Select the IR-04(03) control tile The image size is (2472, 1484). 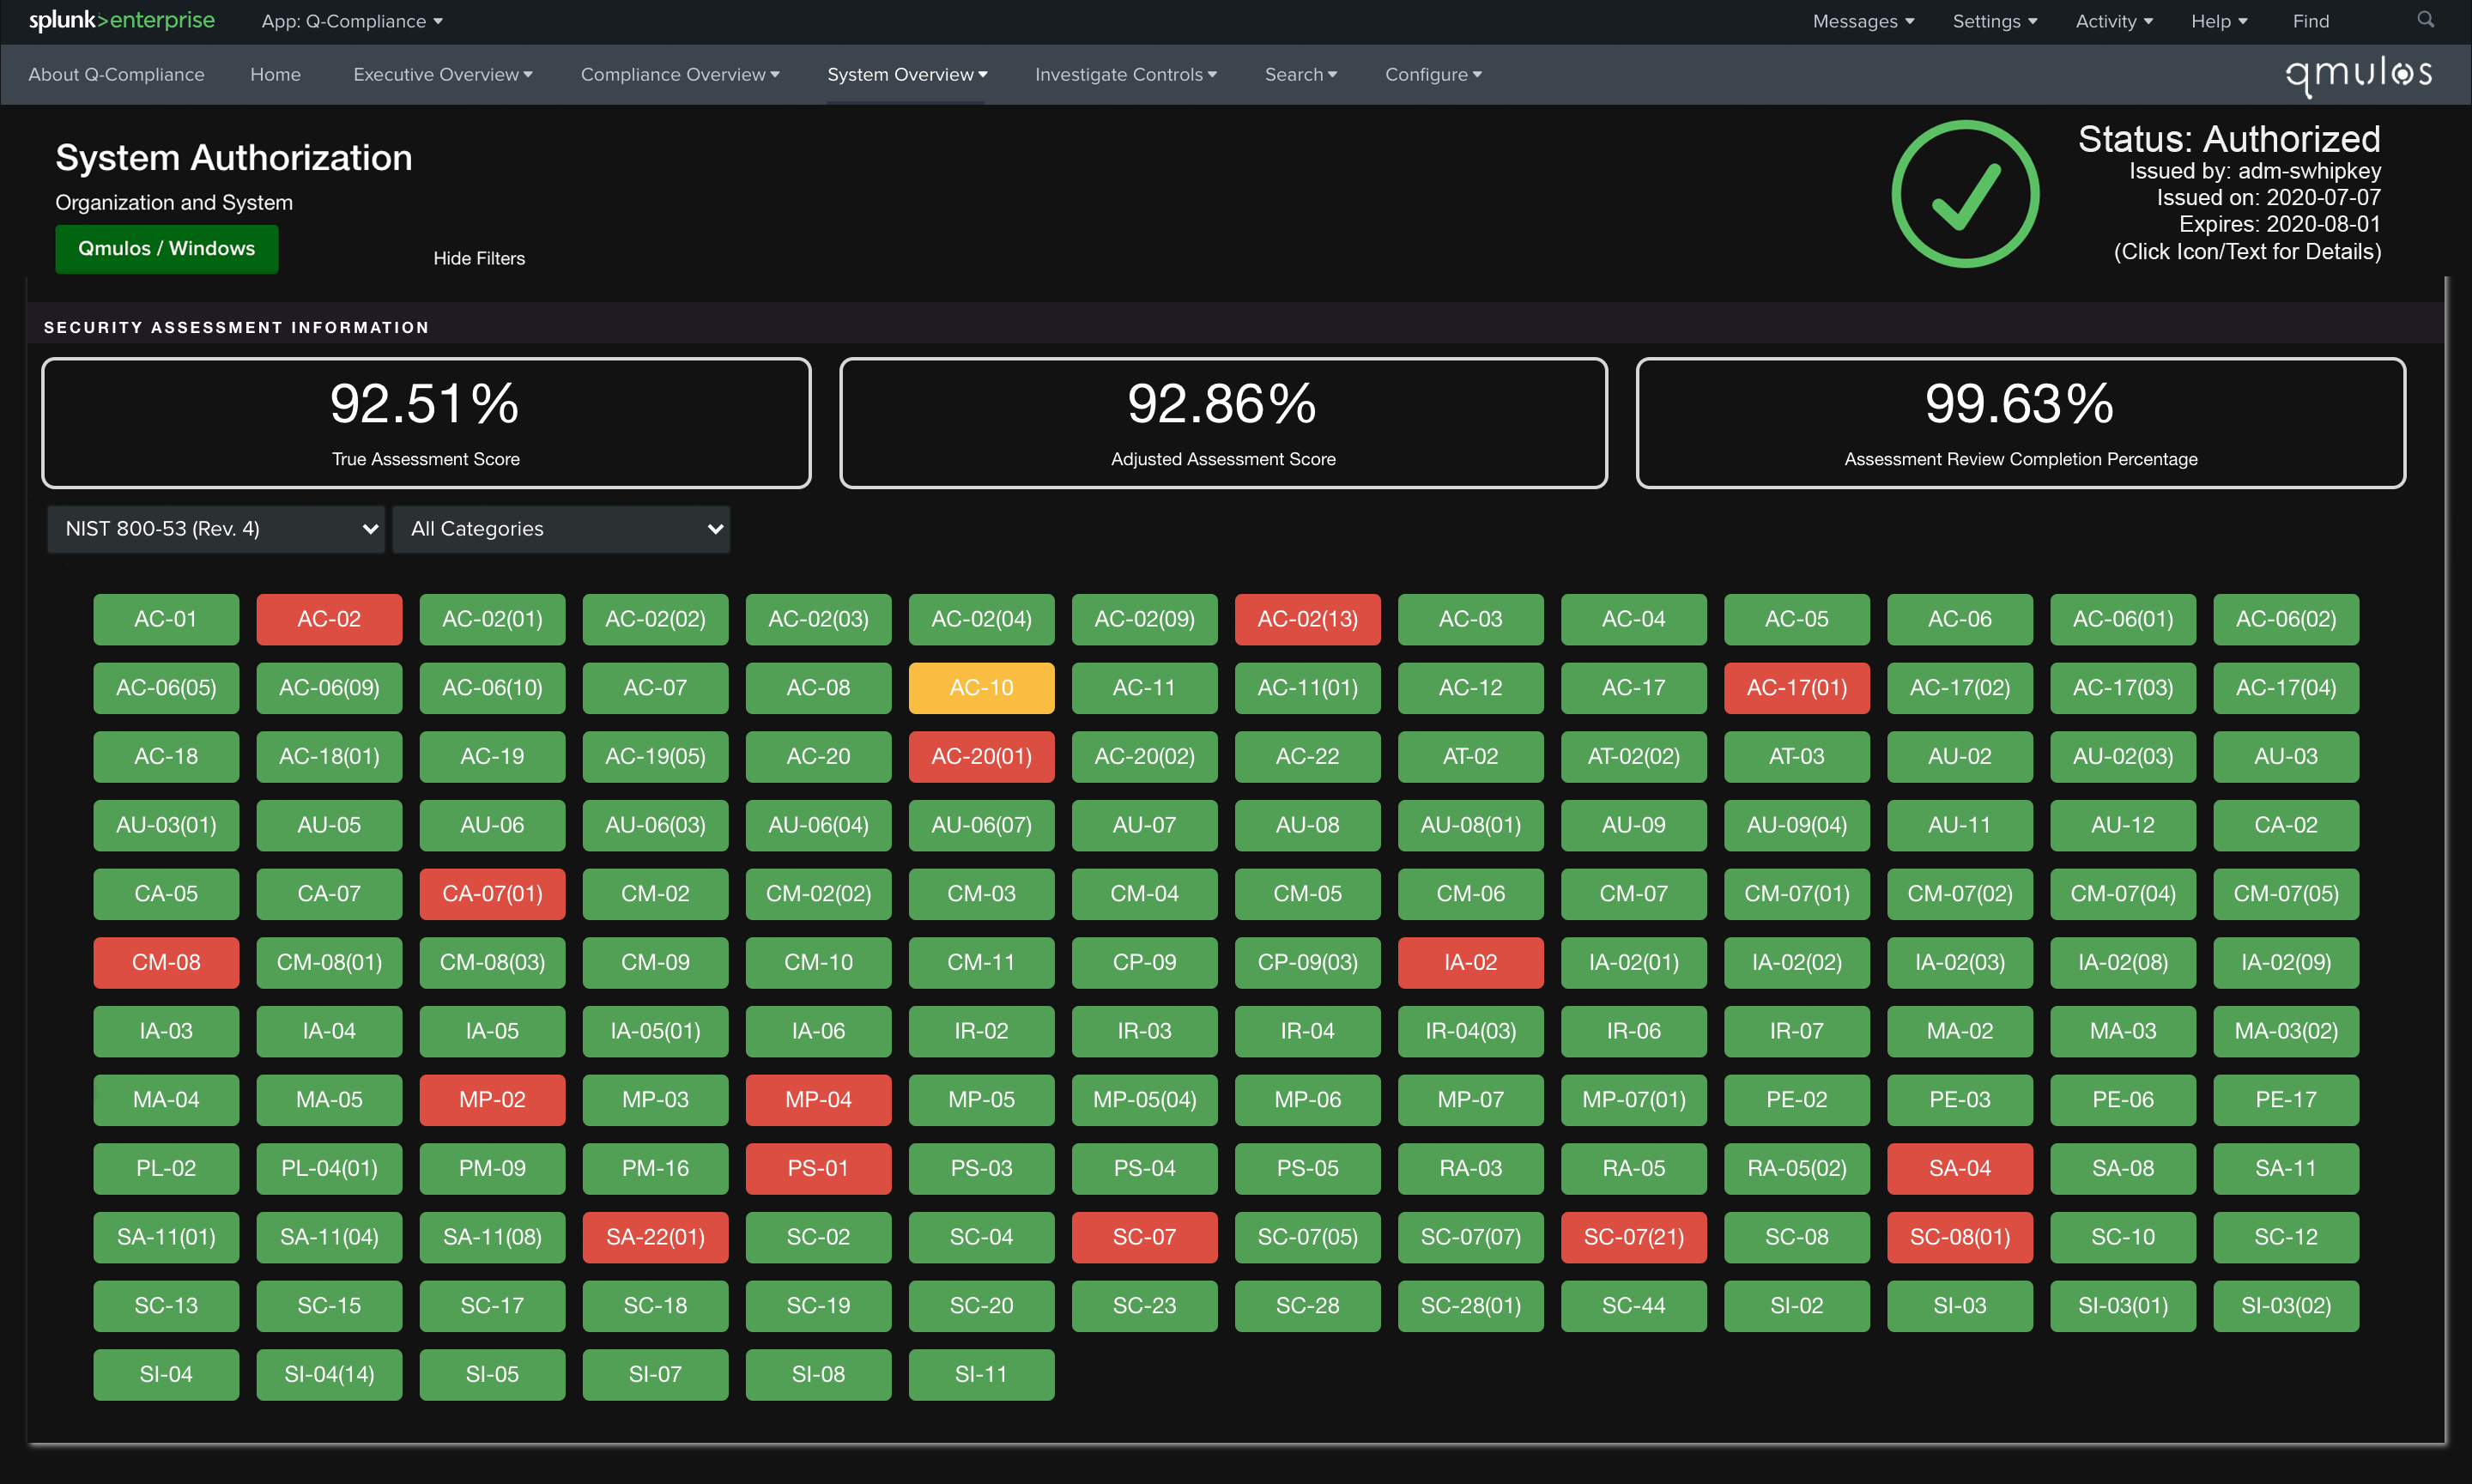click(x=1470, y=1032)
